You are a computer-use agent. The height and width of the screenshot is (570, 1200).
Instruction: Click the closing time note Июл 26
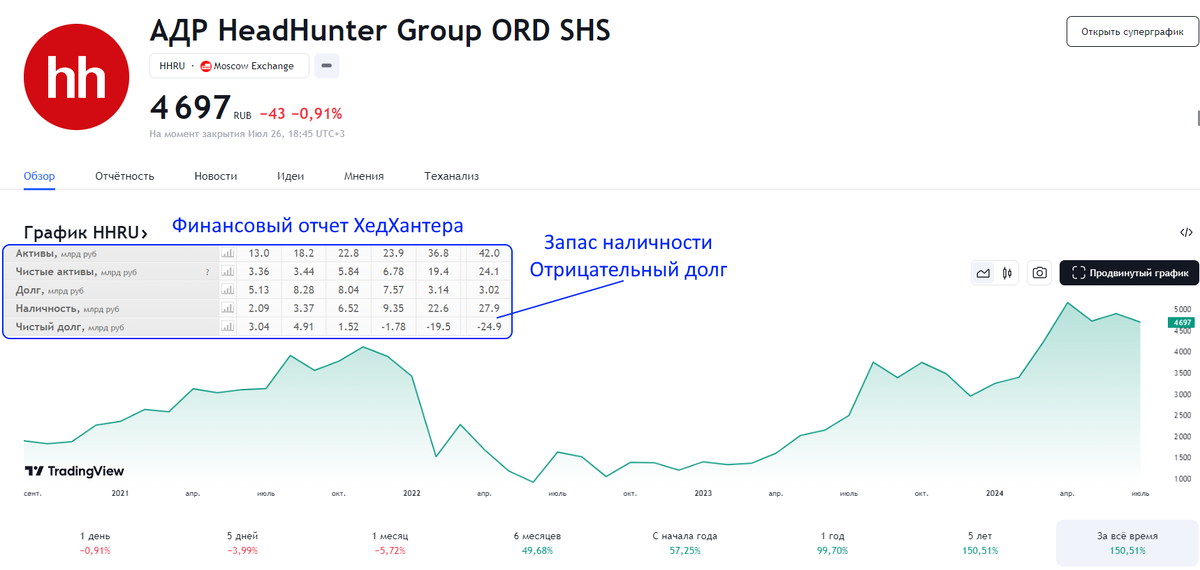pyautogui.click(x=247, y=133)
